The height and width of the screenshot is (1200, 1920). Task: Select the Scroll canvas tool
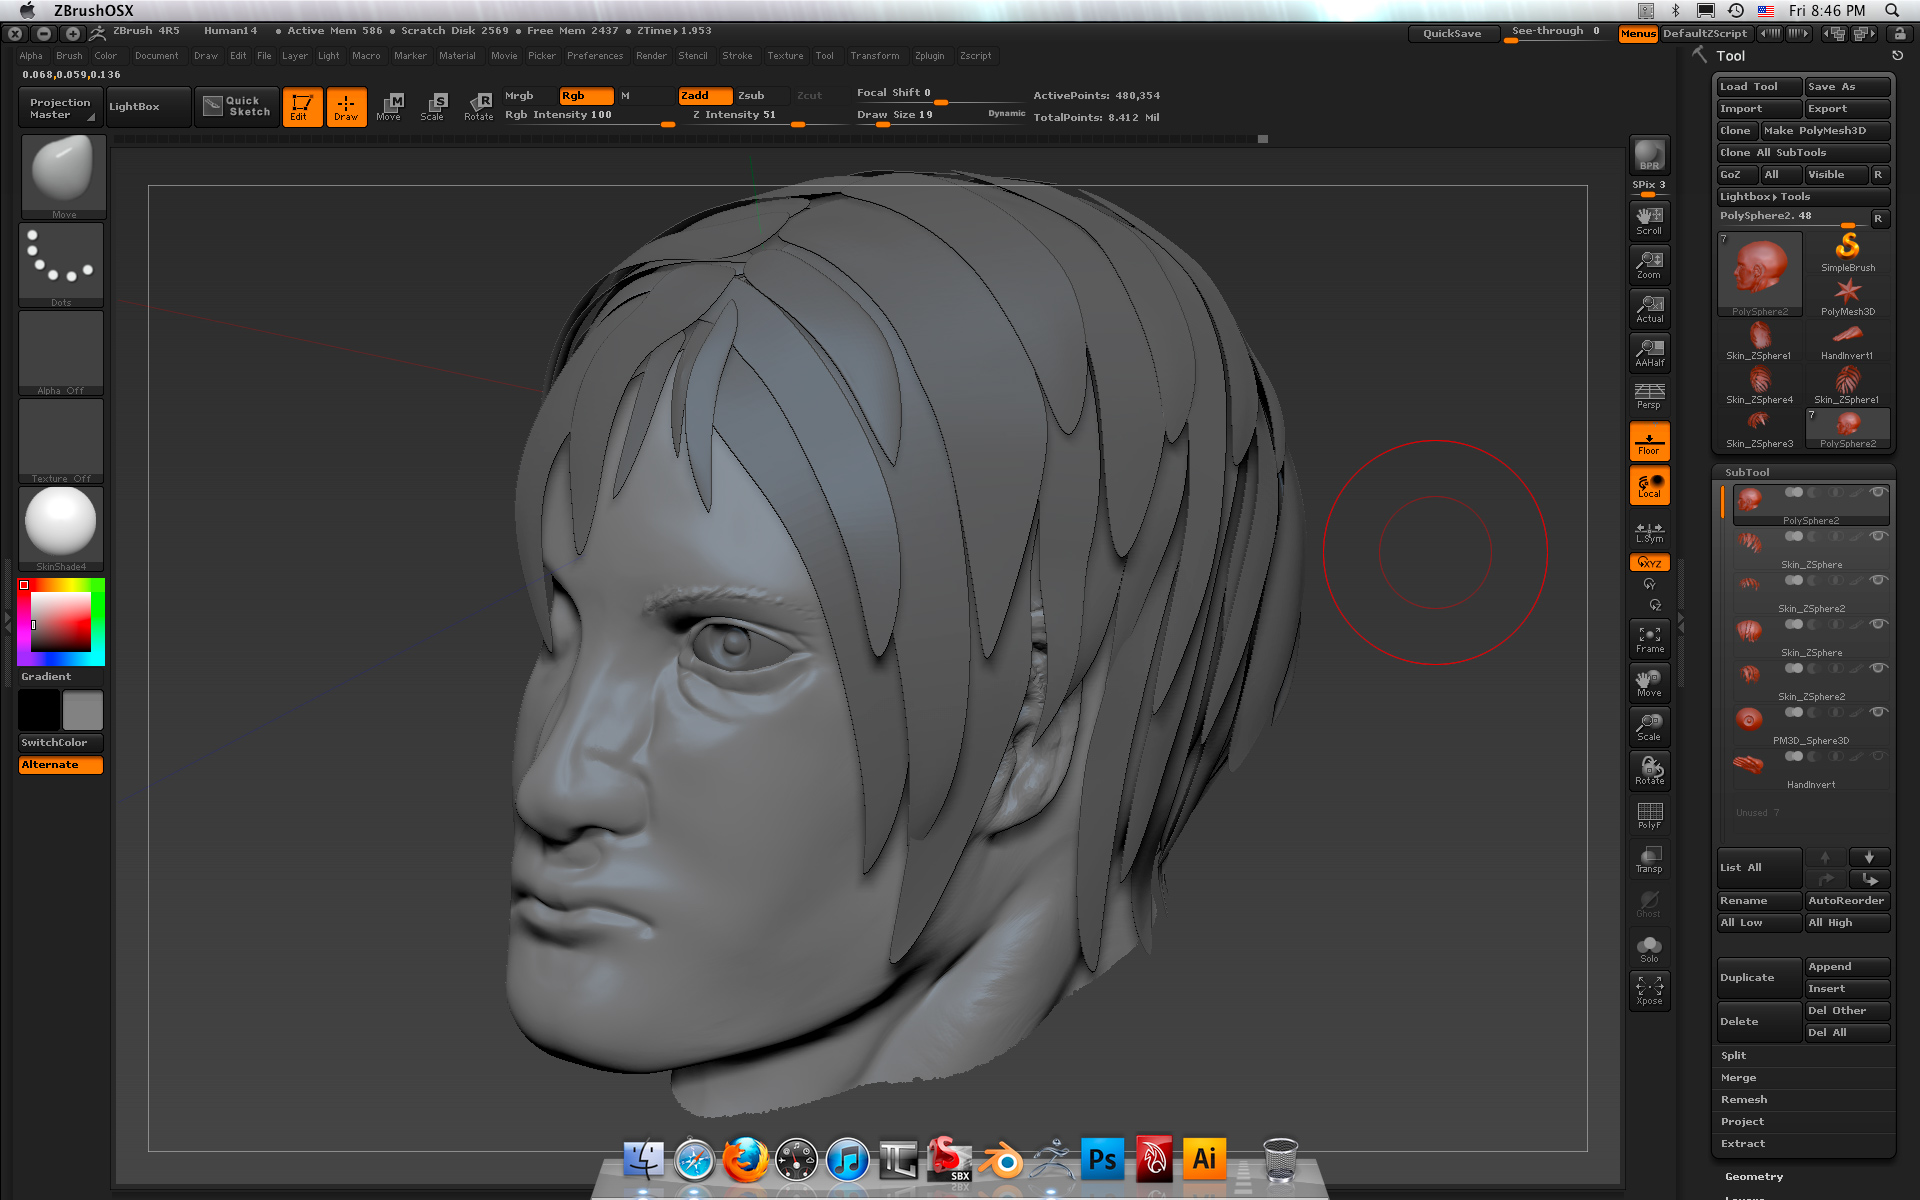pos(1649,220)
